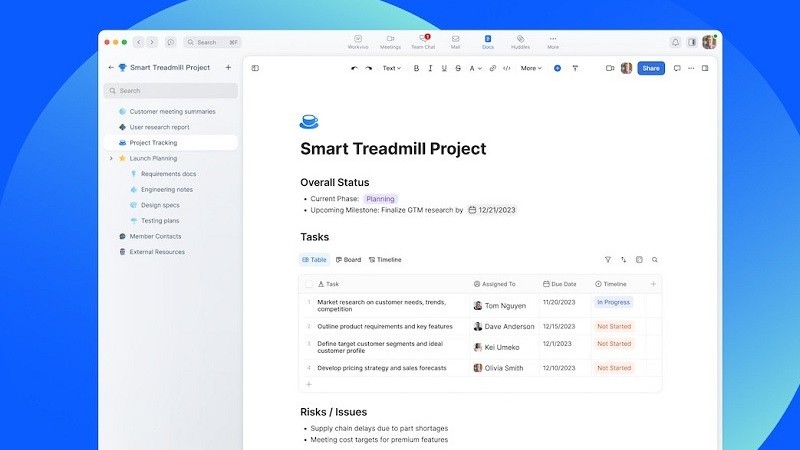The width and height of the screenshot is (800, 450).
Task: Check the select-all checkbox in table header
Action: tap(309, 284)
